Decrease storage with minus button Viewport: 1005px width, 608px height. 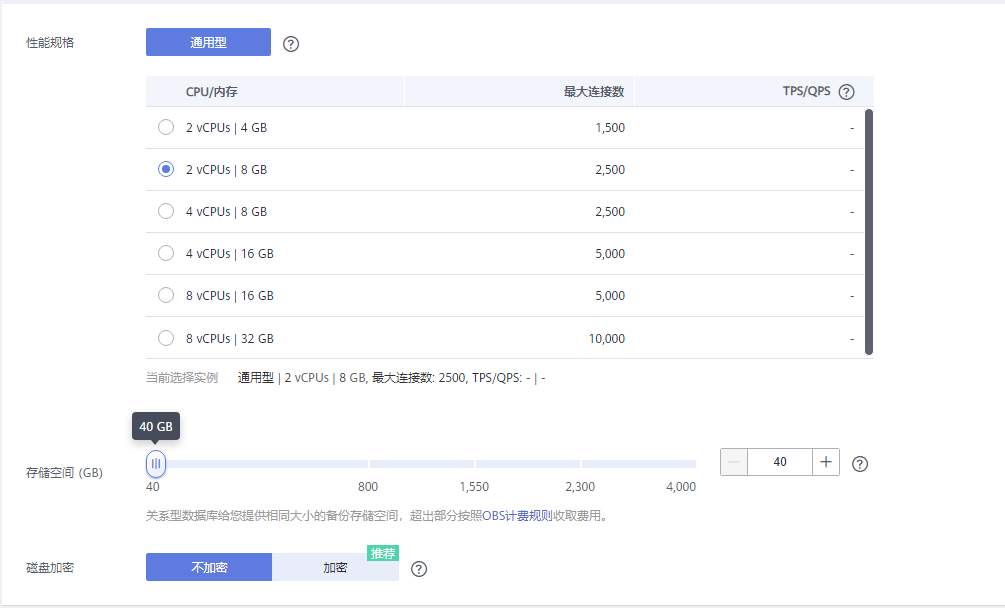(734, 462)
